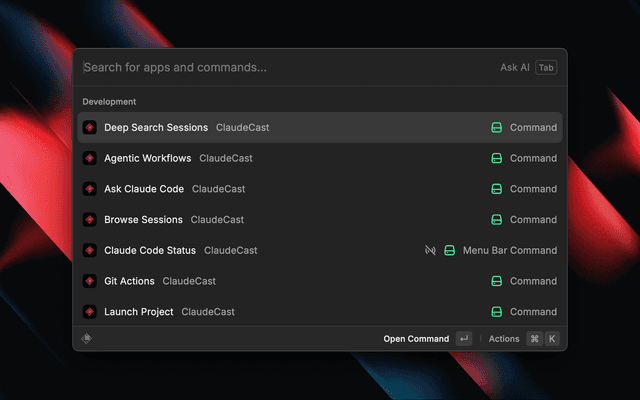640x400 pixels.
Task: Click the ClaudeCast icon beside Ask Claude Code
Action: coord(90,189)
